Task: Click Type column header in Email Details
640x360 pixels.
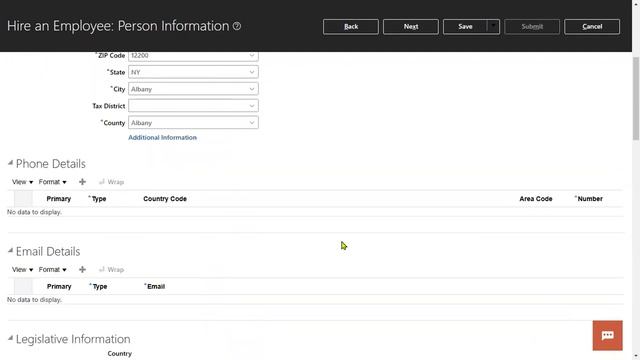Action: click(x=98, y=287)
